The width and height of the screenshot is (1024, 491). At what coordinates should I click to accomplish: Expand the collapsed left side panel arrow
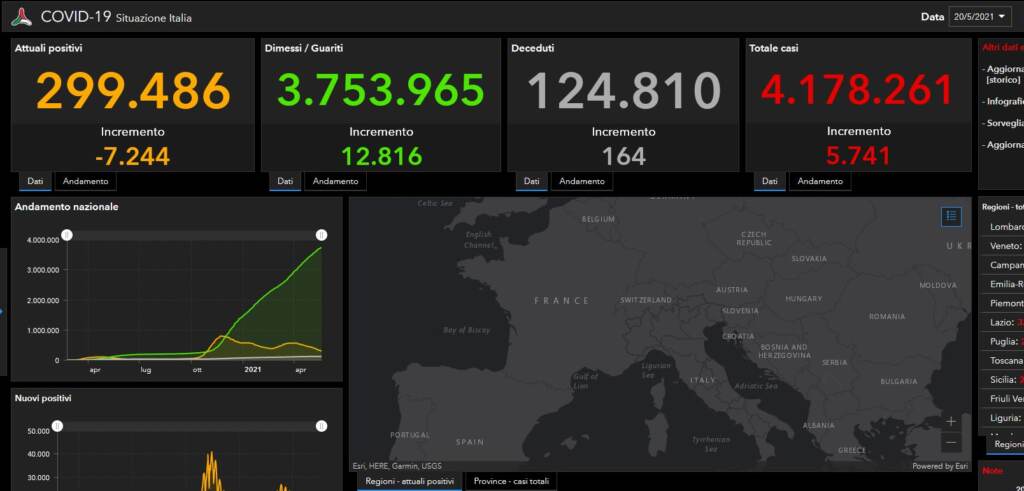(2, 310)
